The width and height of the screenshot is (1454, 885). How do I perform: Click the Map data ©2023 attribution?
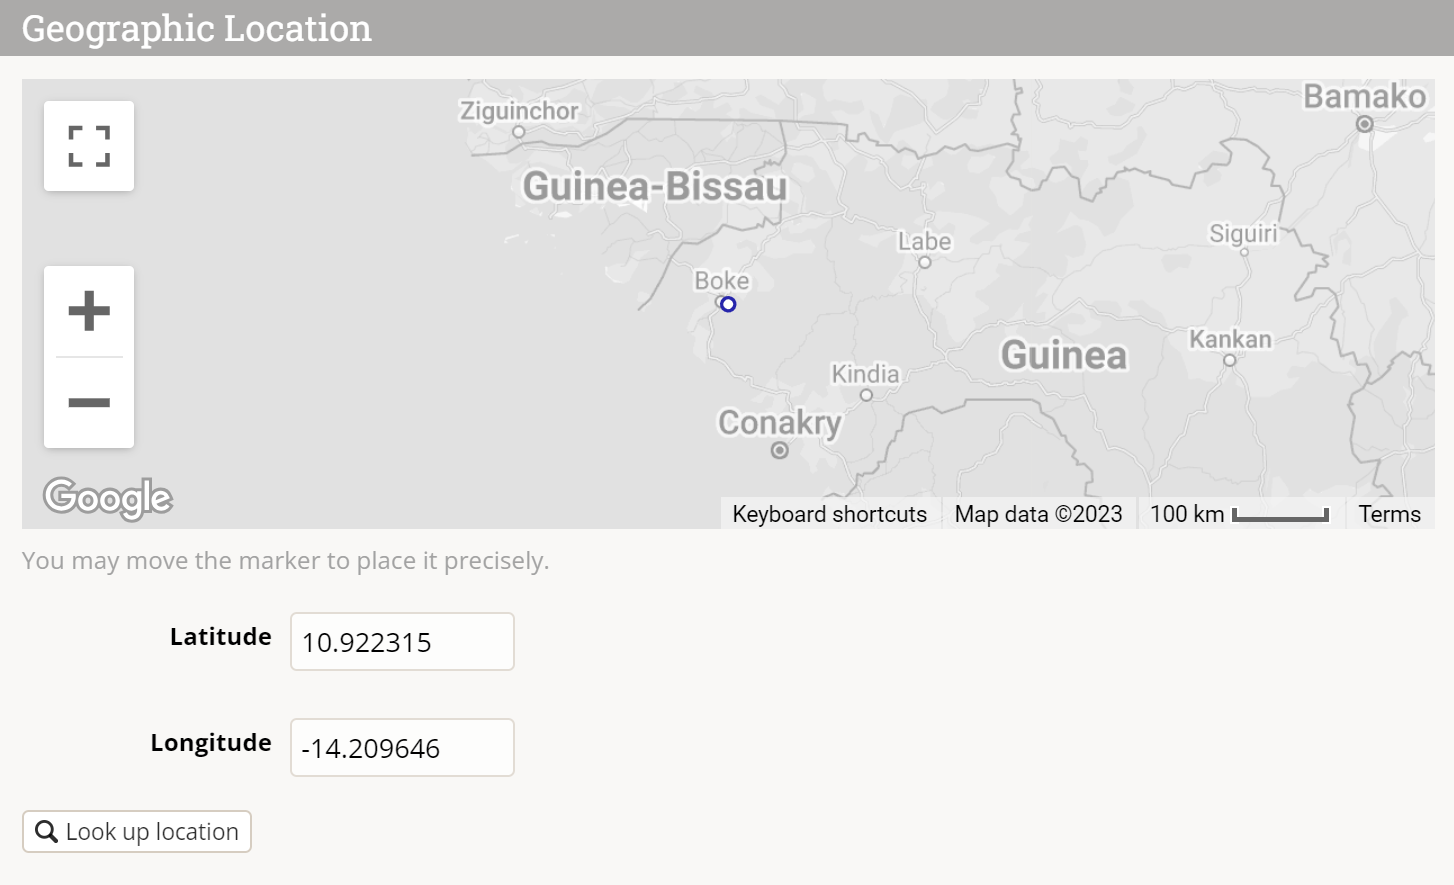(1038, 514)
